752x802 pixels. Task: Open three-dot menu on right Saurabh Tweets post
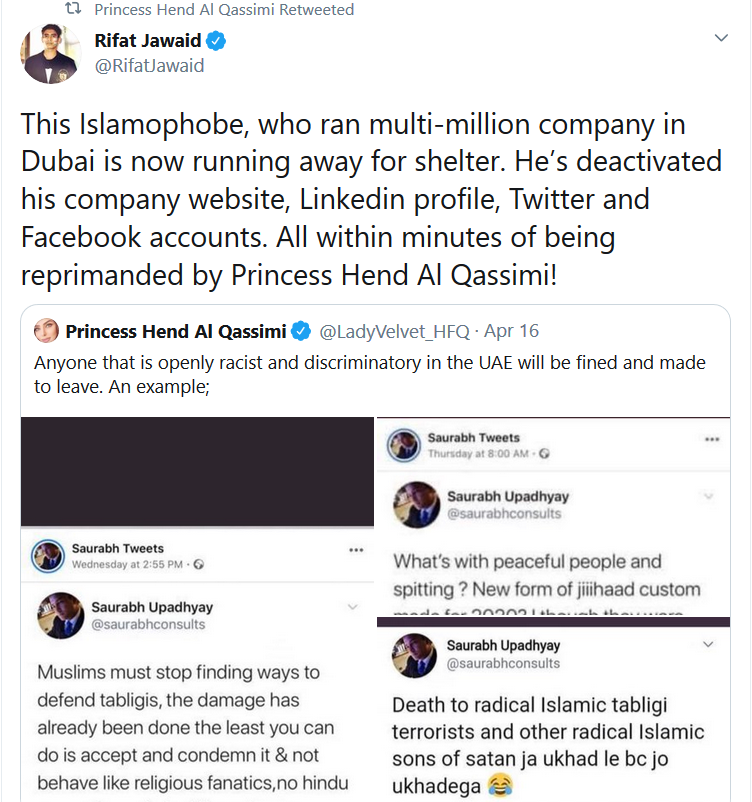click(x=711, y=439)
